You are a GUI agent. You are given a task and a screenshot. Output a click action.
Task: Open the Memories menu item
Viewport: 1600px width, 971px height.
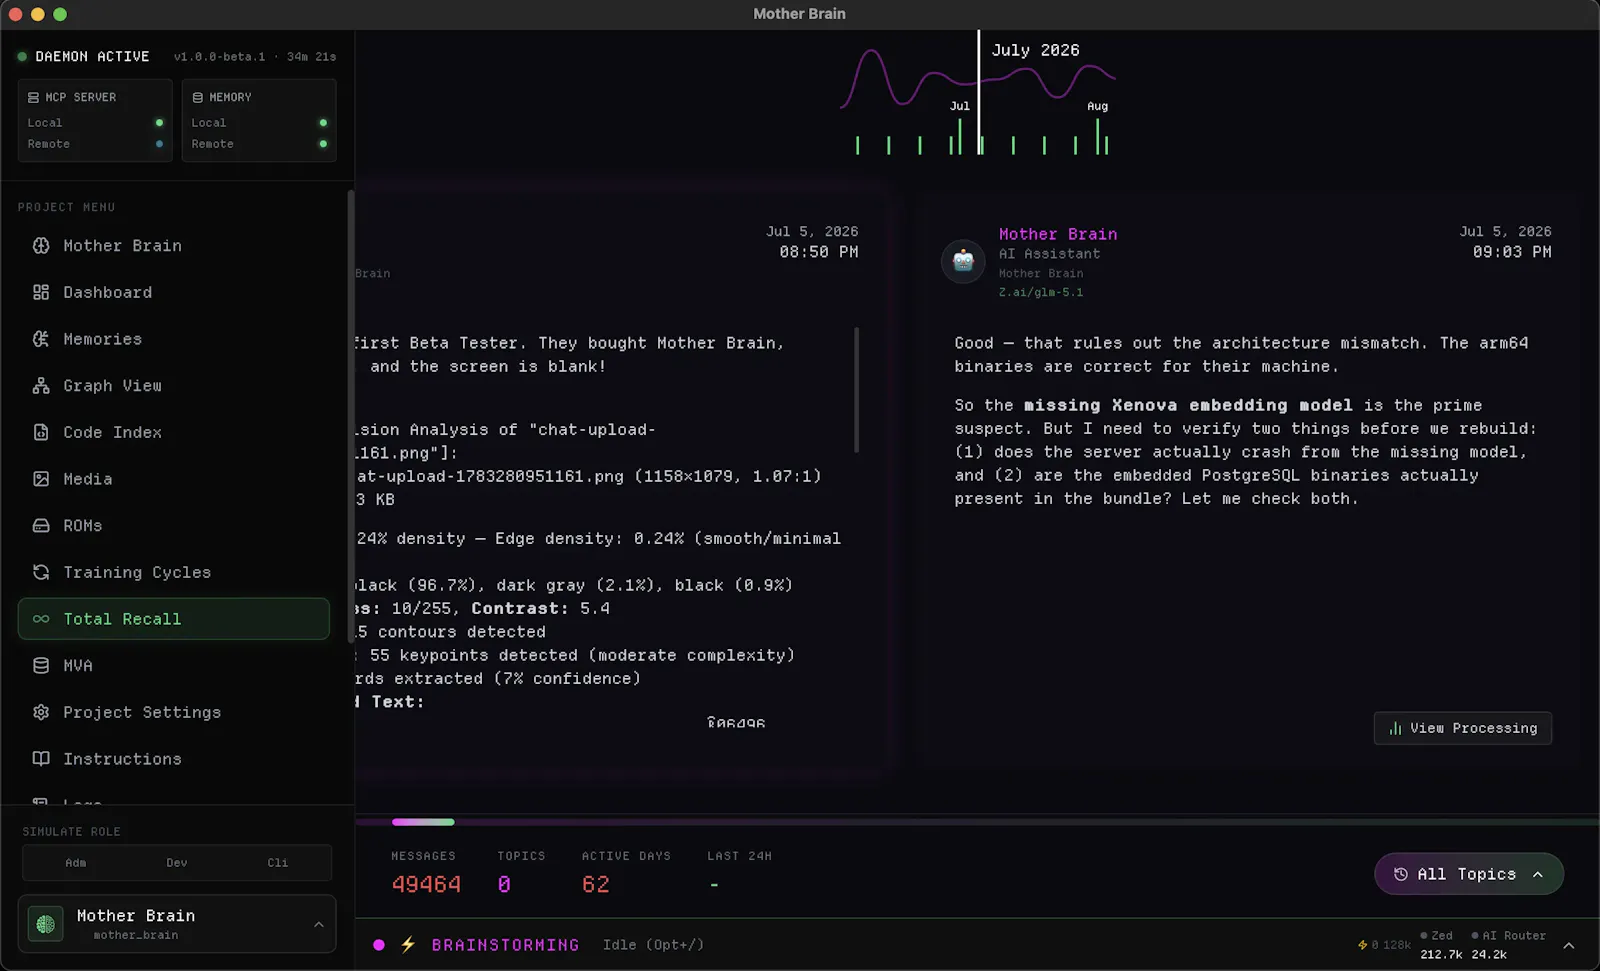pyautogui.click(x=174, y=339)
